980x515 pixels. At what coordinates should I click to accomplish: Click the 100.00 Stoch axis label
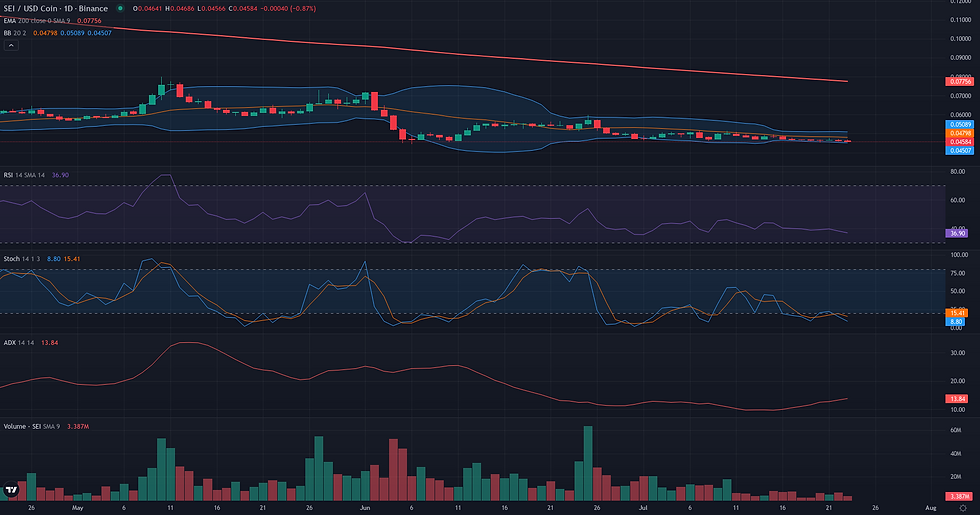(959, 255)
